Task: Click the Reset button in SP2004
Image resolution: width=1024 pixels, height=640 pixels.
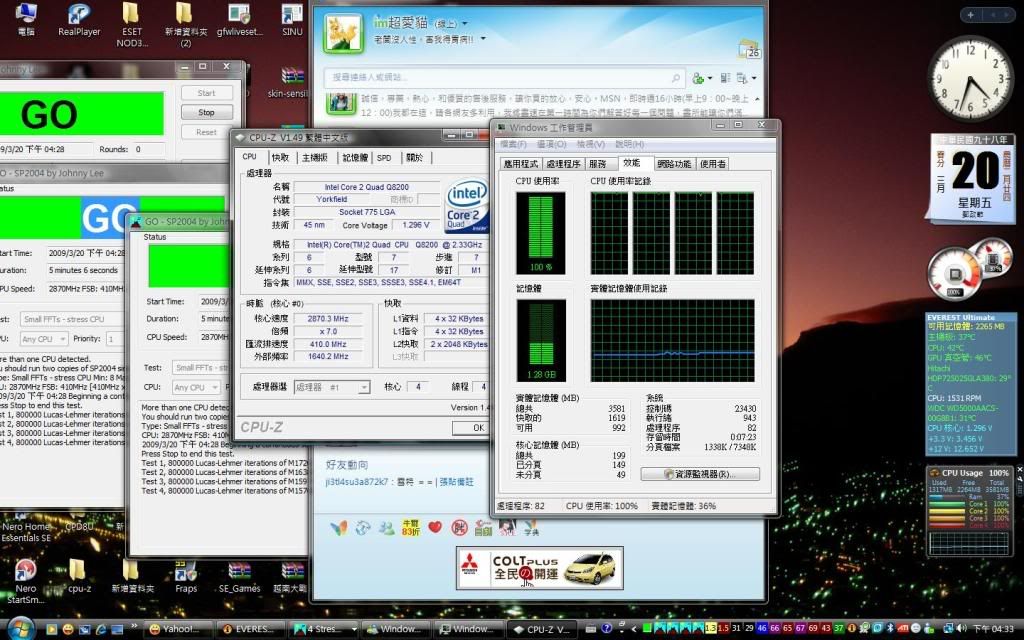Action: (206, 132)
